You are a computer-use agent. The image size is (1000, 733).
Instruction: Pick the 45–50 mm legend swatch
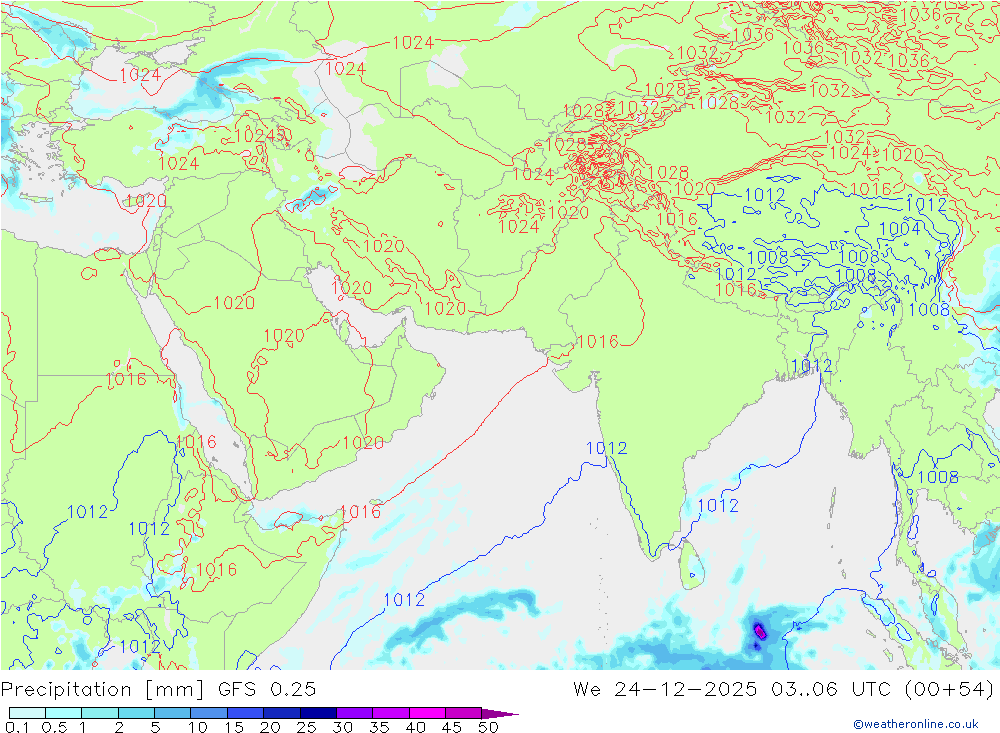pyautogui.click(x=464, y=713)
